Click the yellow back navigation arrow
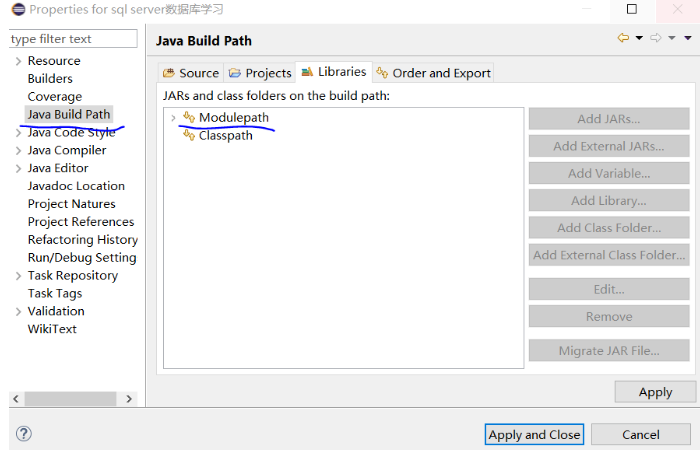 point(623,38)
